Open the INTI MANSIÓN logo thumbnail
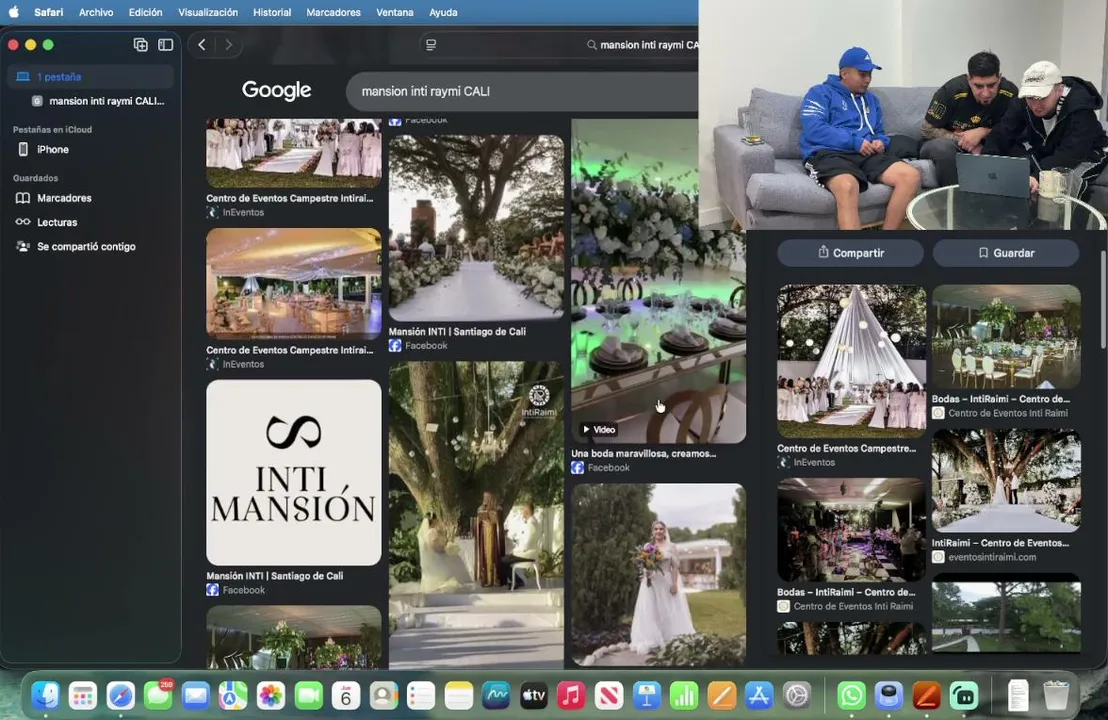 click(294, 472)
